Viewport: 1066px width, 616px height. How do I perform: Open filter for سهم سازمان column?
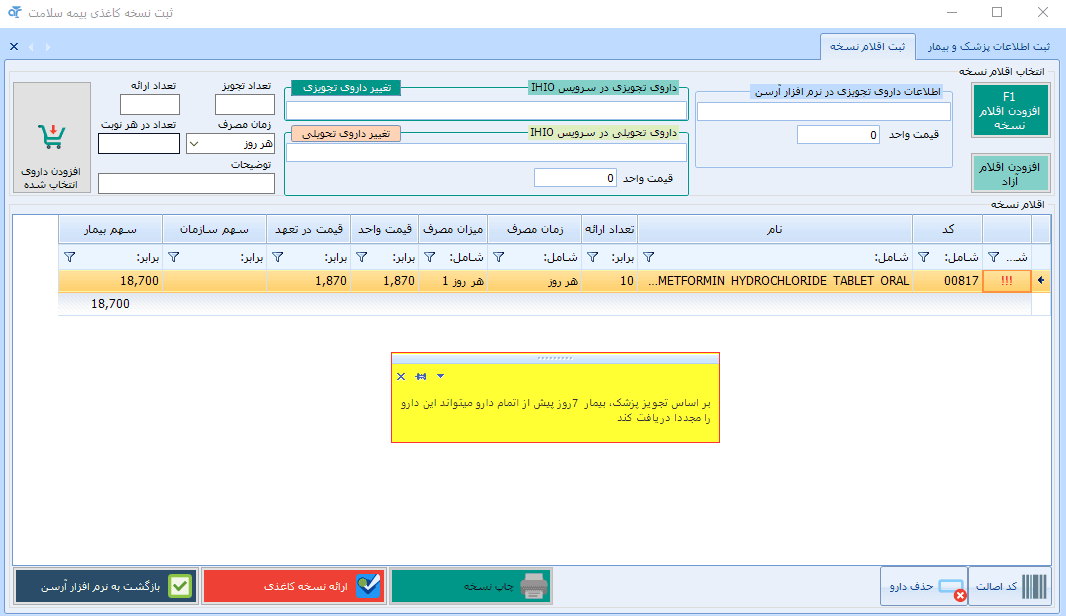point(173,257)
